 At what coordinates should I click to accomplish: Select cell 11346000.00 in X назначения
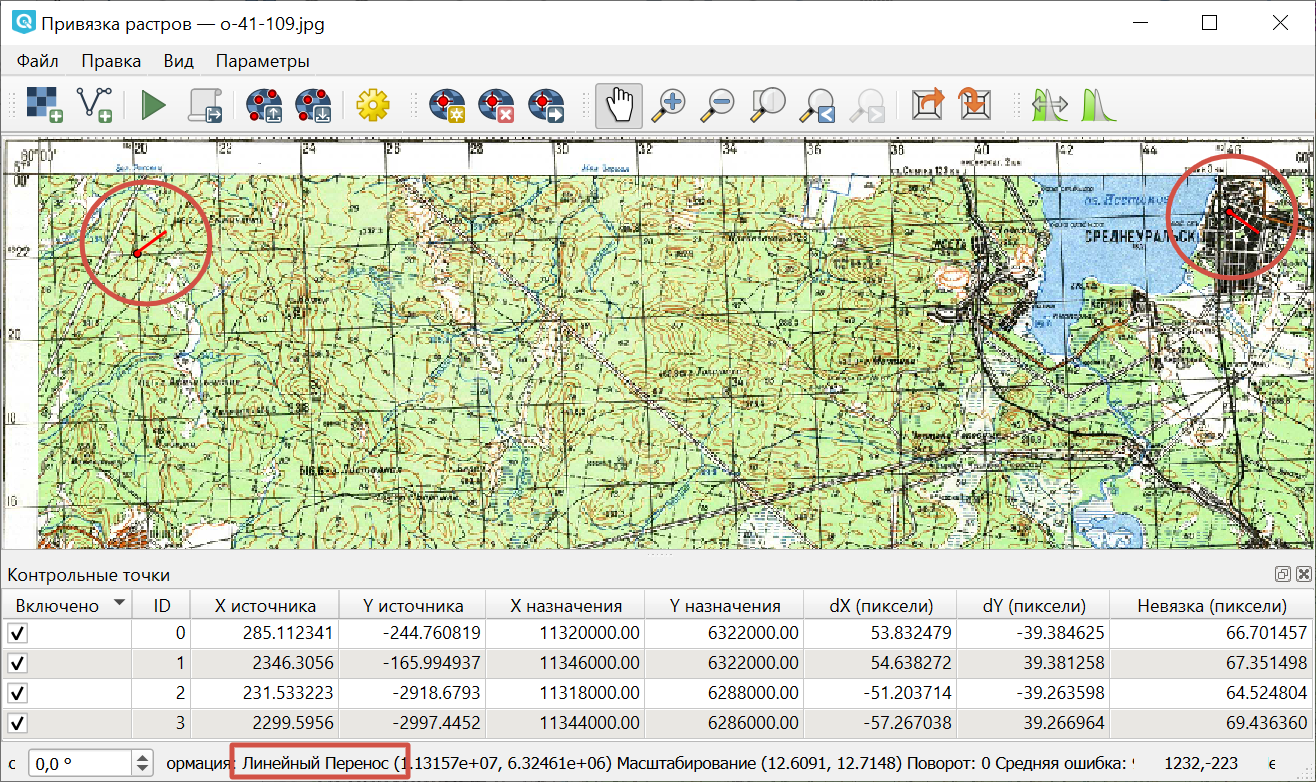coord(566,663)
